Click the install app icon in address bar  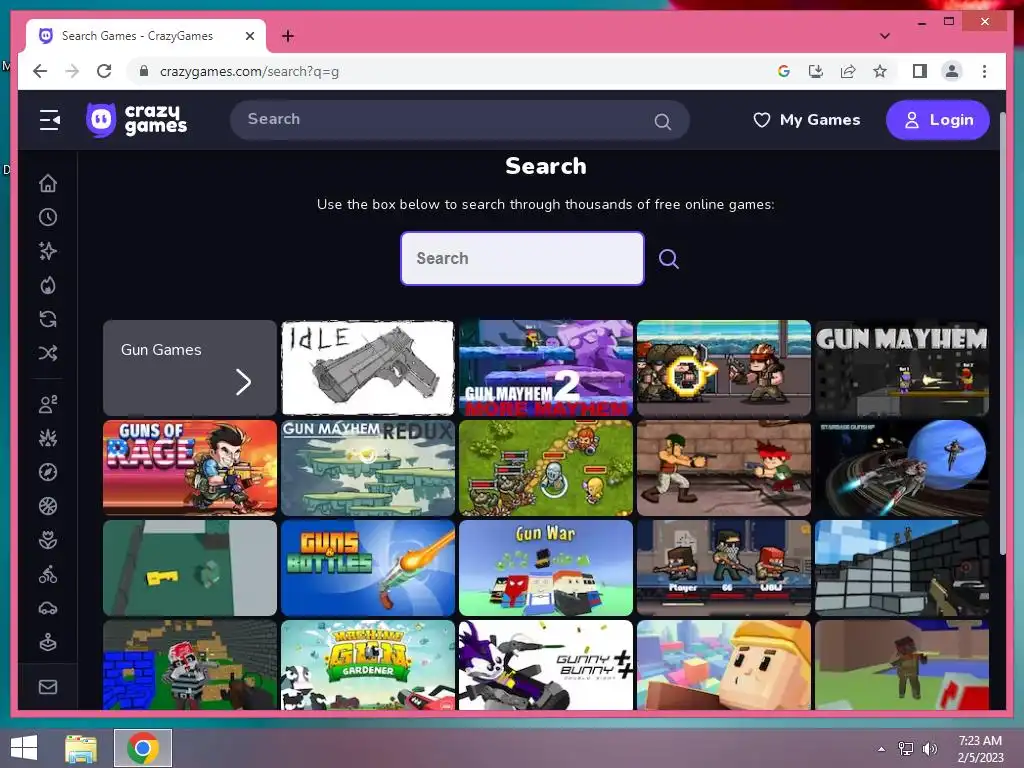816,71
